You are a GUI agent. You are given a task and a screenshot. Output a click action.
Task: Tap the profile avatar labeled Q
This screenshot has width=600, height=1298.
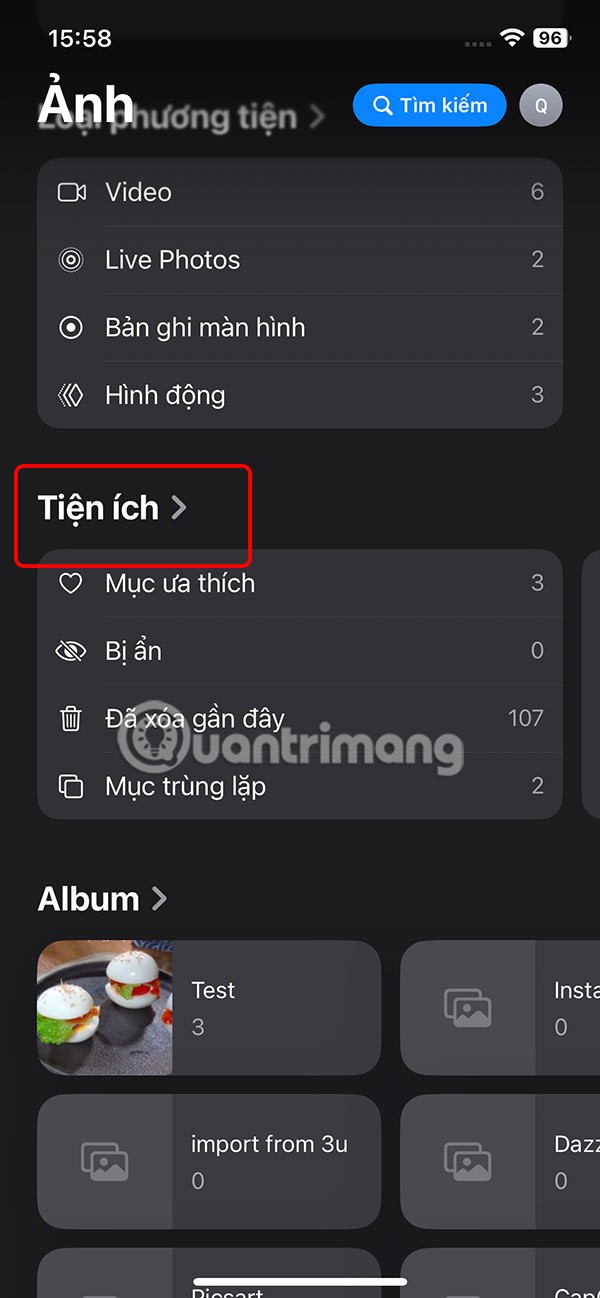[x=541, y=105]
